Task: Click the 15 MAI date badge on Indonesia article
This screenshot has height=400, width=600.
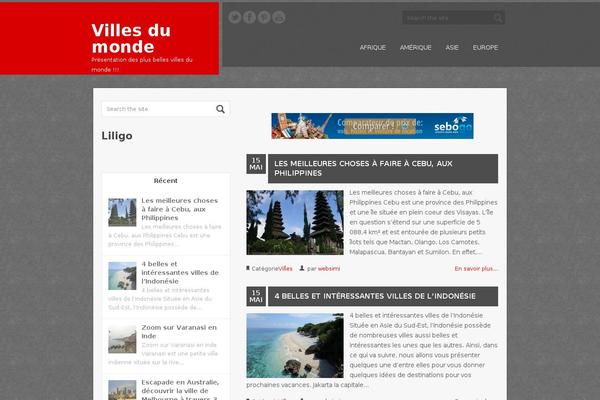Action: click(x=256, y=296)
